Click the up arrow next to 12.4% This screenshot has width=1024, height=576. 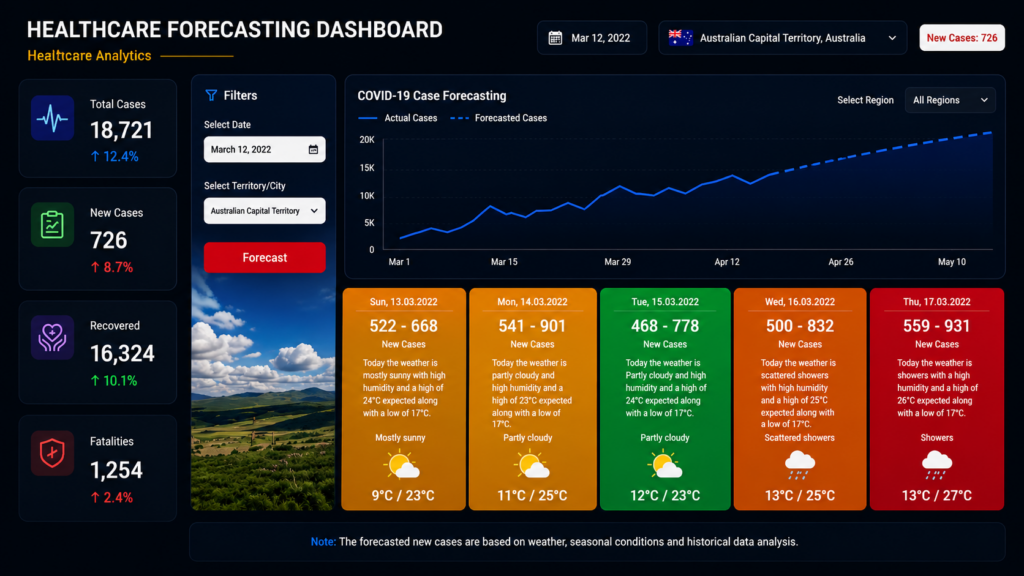tap(95, 156)
